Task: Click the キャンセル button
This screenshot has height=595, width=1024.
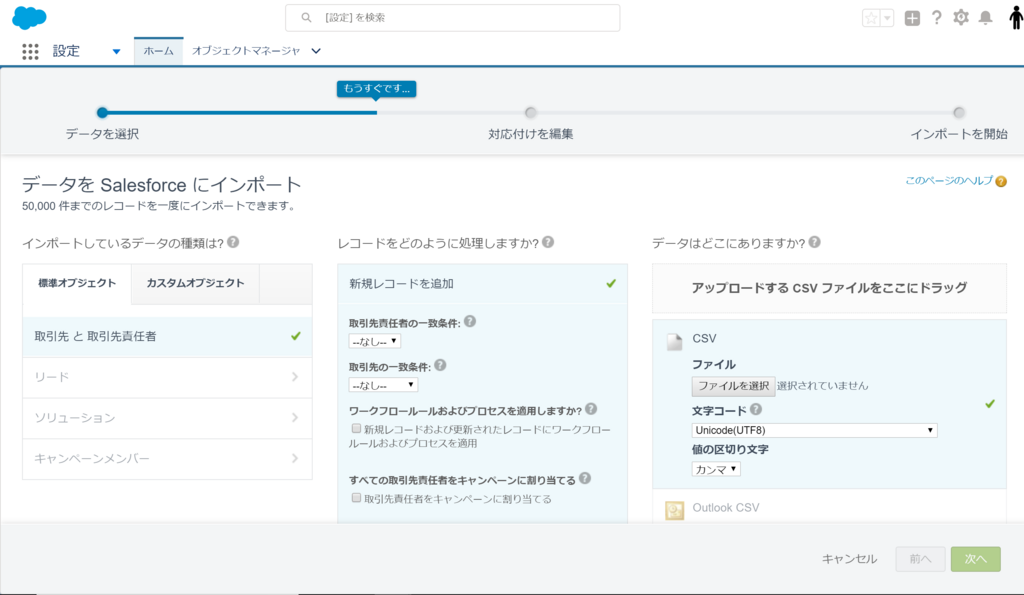Action: (x=849, y=559)
